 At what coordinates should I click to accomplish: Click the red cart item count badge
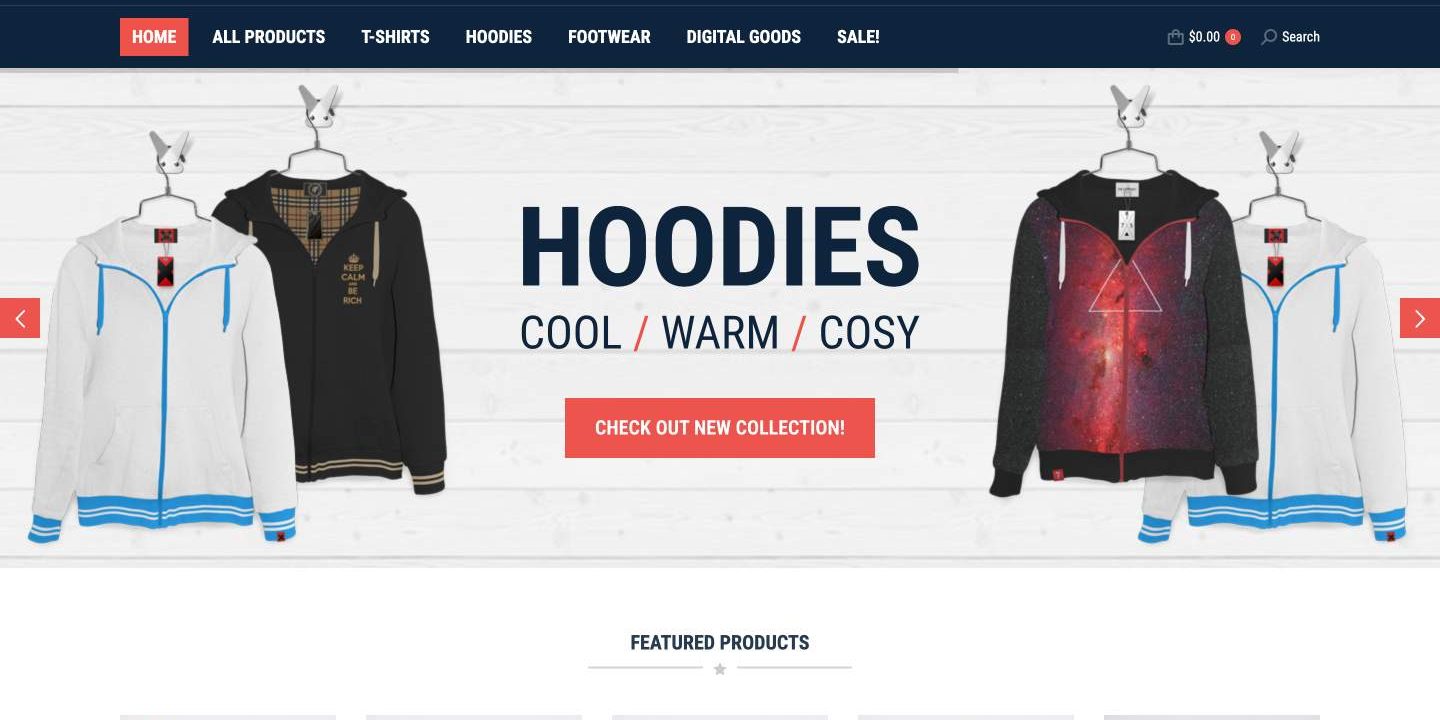1233,37
